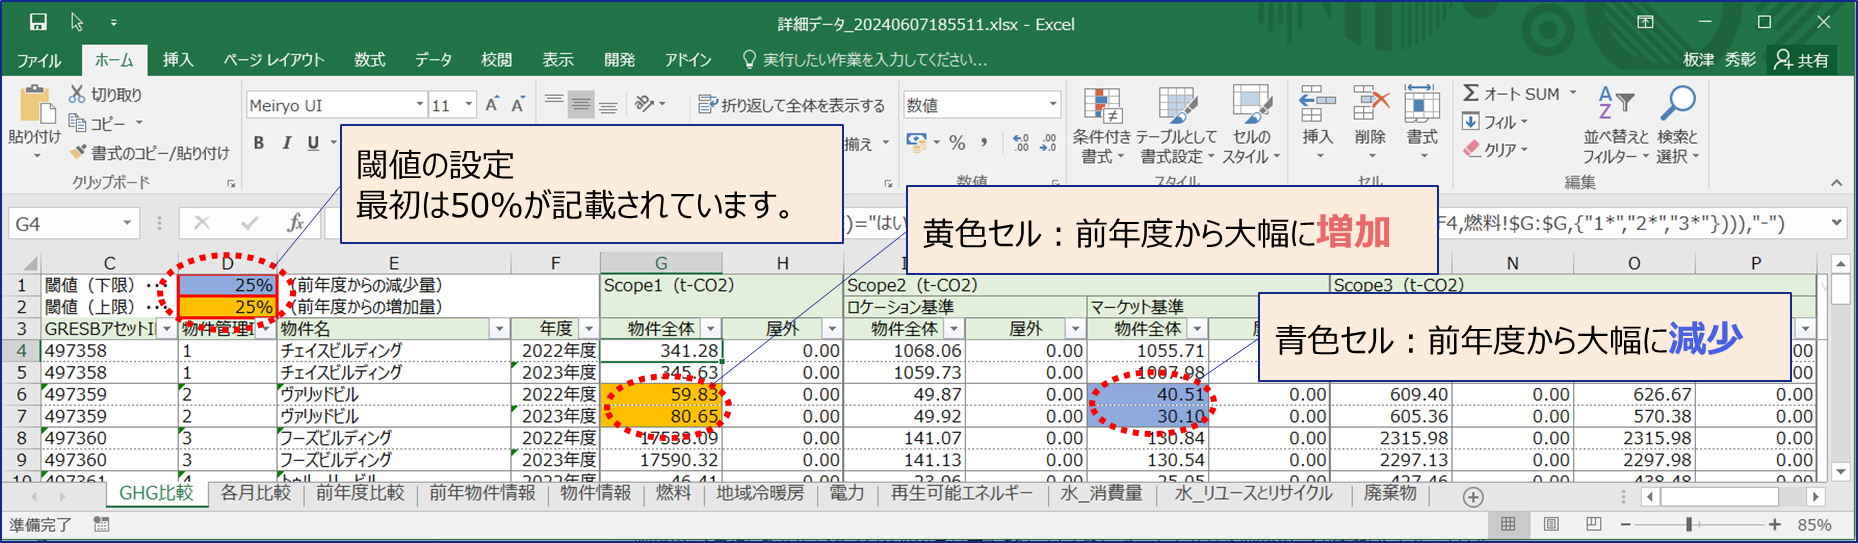Click the Save icon in quick access toolbar
The image size is (1858, 543).
[x=38, y=22]
